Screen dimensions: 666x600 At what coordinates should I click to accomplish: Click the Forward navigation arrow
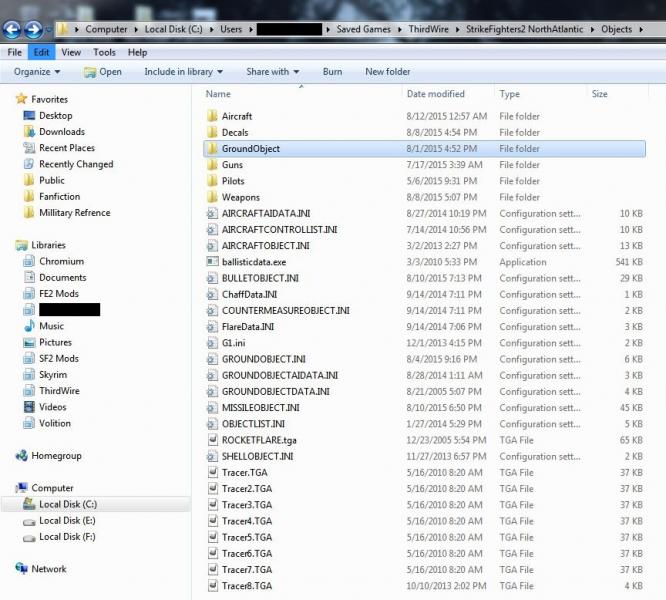pyautogui.click(x=33, y=29)
